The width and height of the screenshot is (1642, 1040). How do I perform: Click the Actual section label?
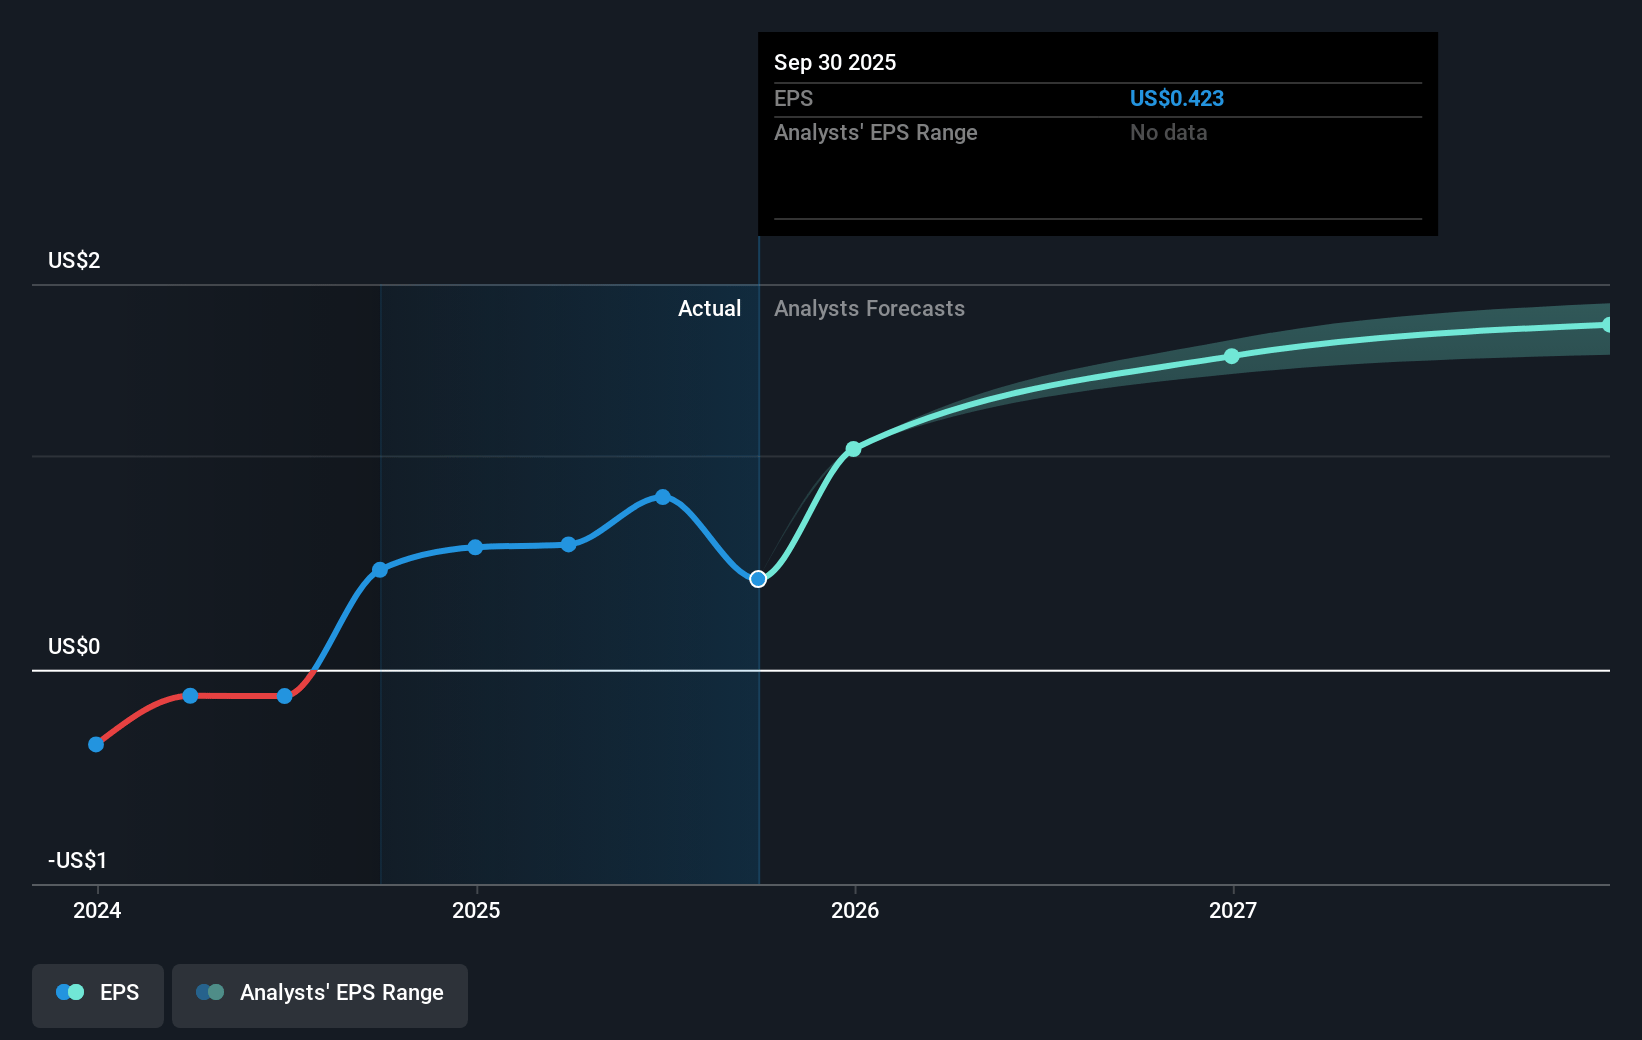(x=709, y=309)
